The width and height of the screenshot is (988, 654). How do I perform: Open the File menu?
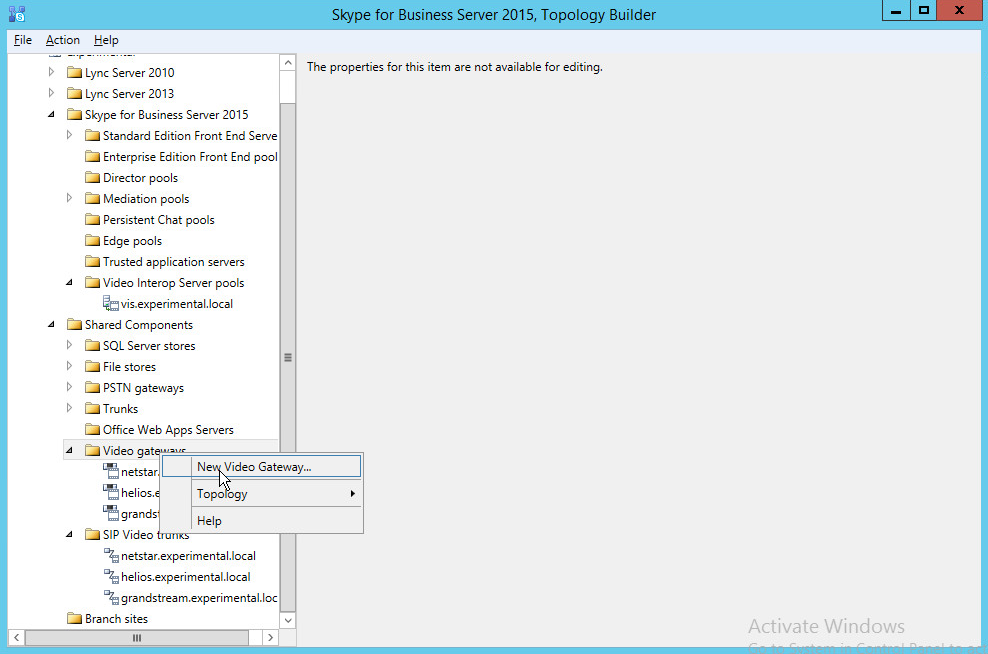23,40
